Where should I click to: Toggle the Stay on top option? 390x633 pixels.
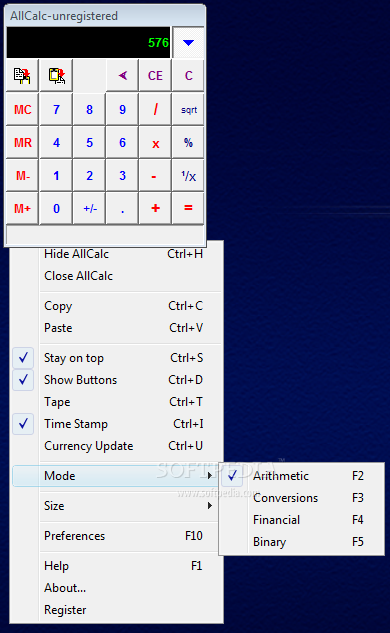click(x=117, y=358)
